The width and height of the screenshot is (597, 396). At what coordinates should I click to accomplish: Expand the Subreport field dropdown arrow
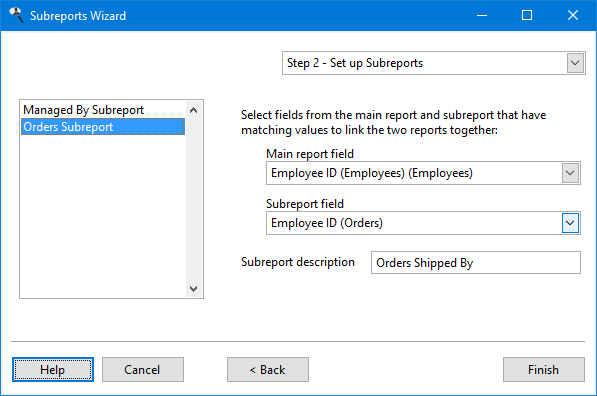pos(570,223)
